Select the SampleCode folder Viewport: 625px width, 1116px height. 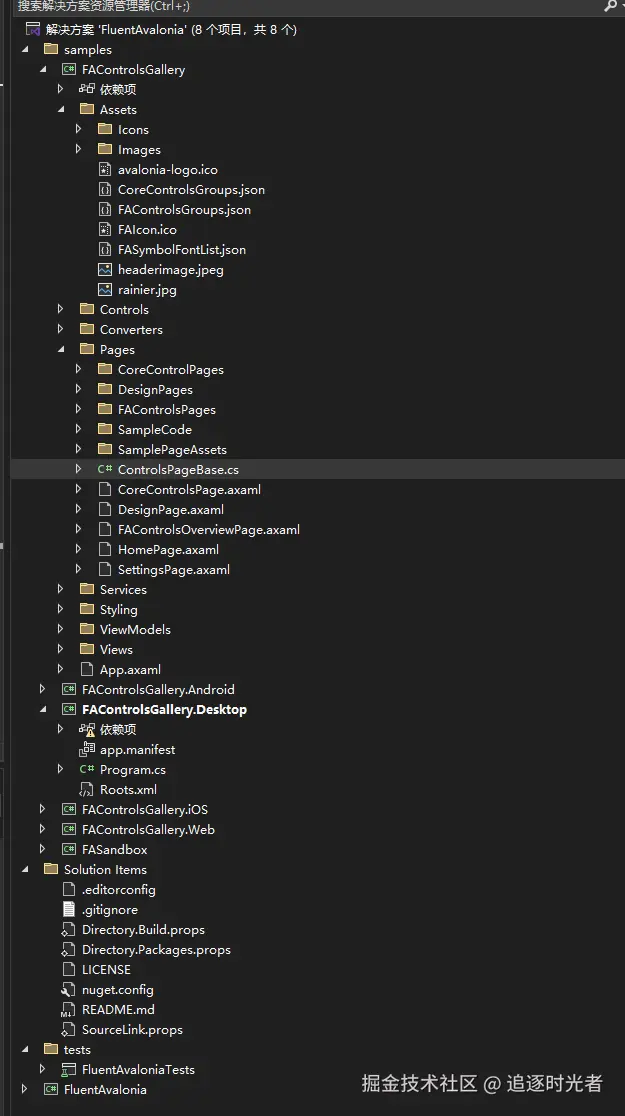(x=154, y=429)
